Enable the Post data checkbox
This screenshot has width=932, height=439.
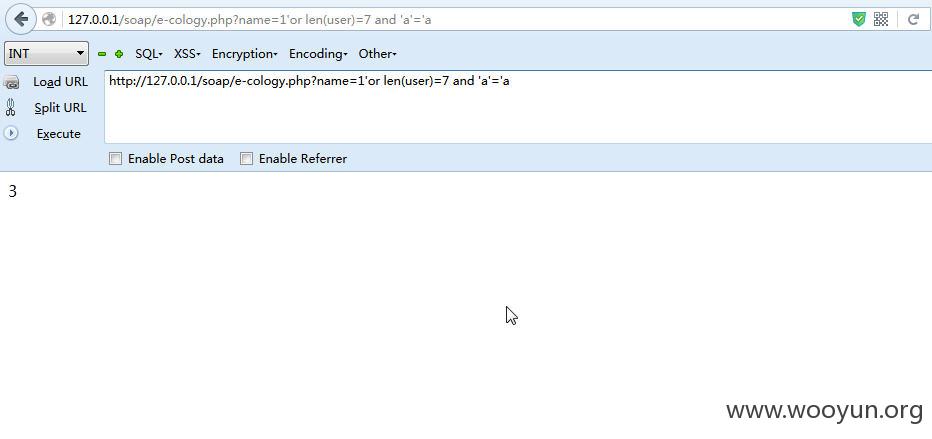pos(115,159)
